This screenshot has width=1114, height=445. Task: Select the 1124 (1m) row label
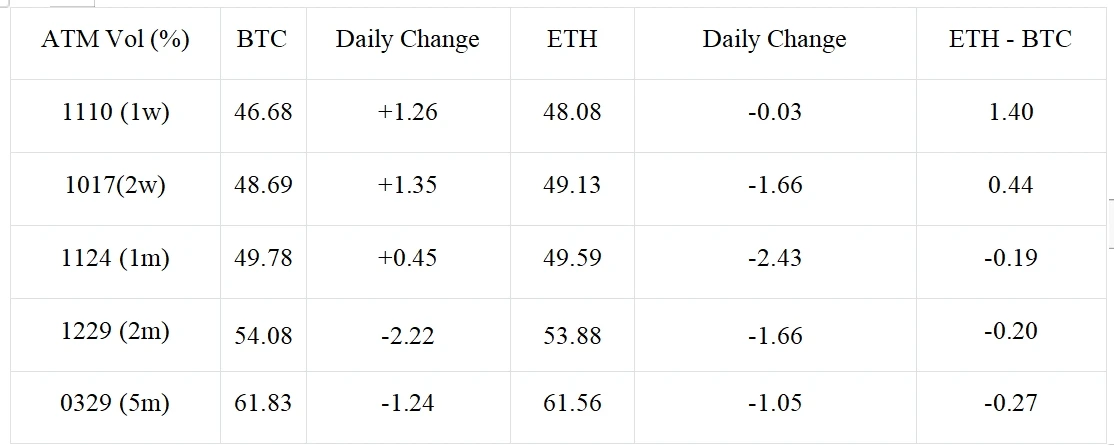(116, 258)
